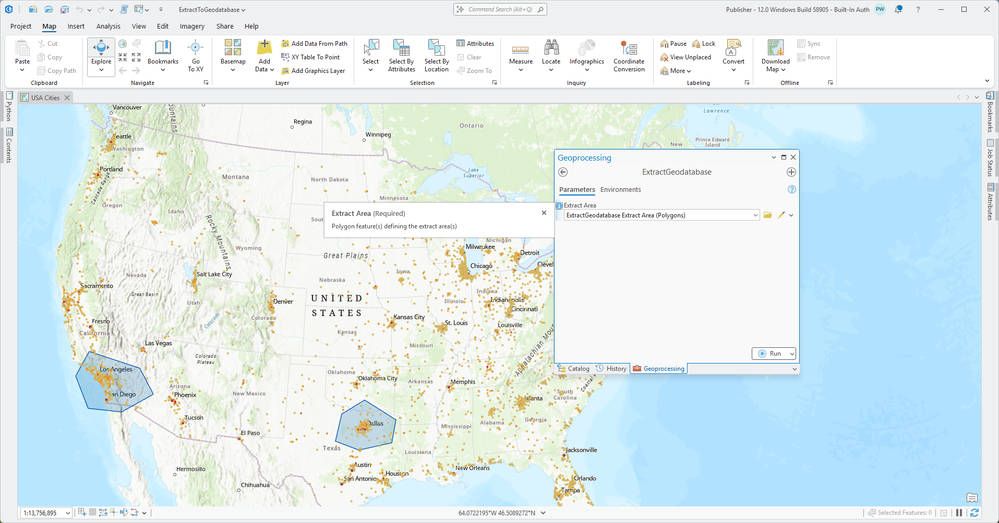
Task: Switch to the Share ribbon tab
Action: click(225, 26)
